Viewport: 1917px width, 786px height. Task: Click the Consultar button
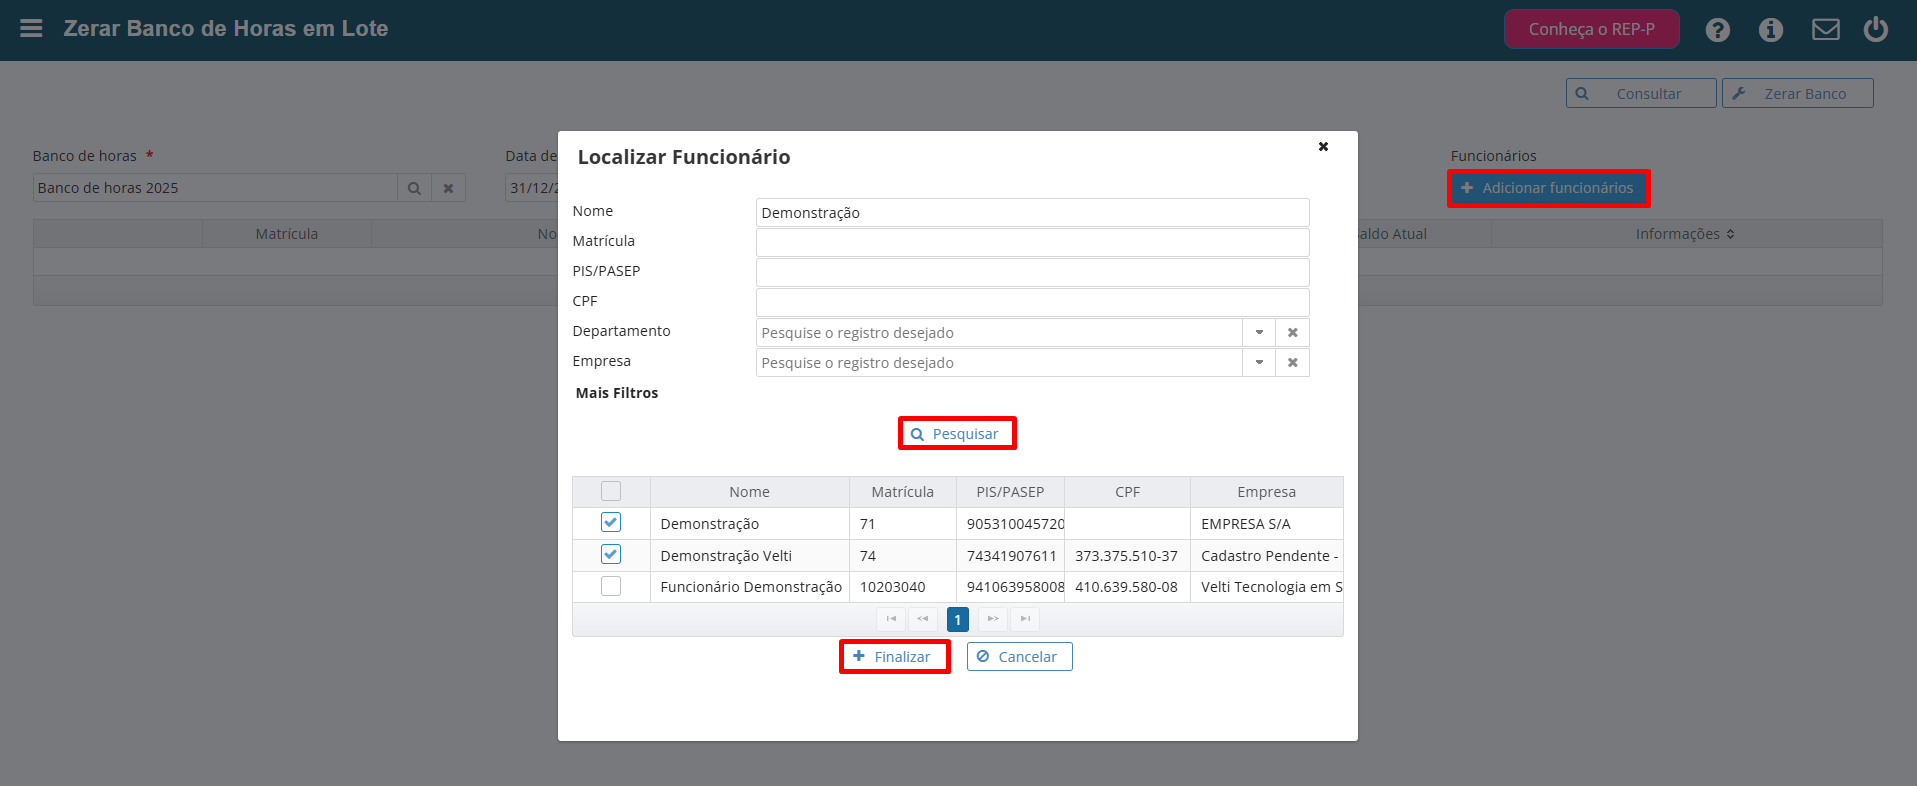(x=1641, y=93)
